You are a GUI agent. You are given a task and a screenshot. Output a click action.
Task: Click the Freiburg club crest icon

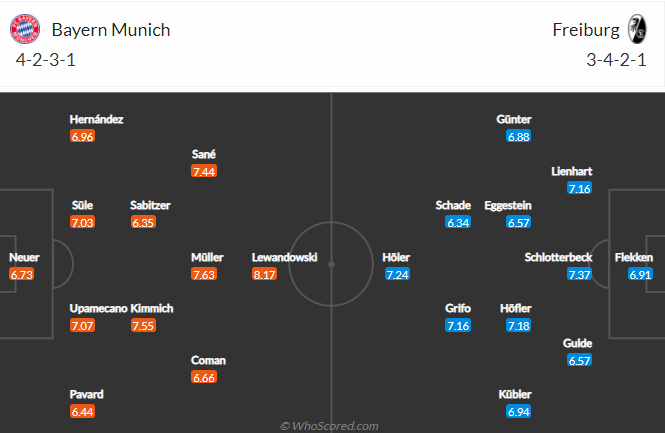[x=637, y=29]
